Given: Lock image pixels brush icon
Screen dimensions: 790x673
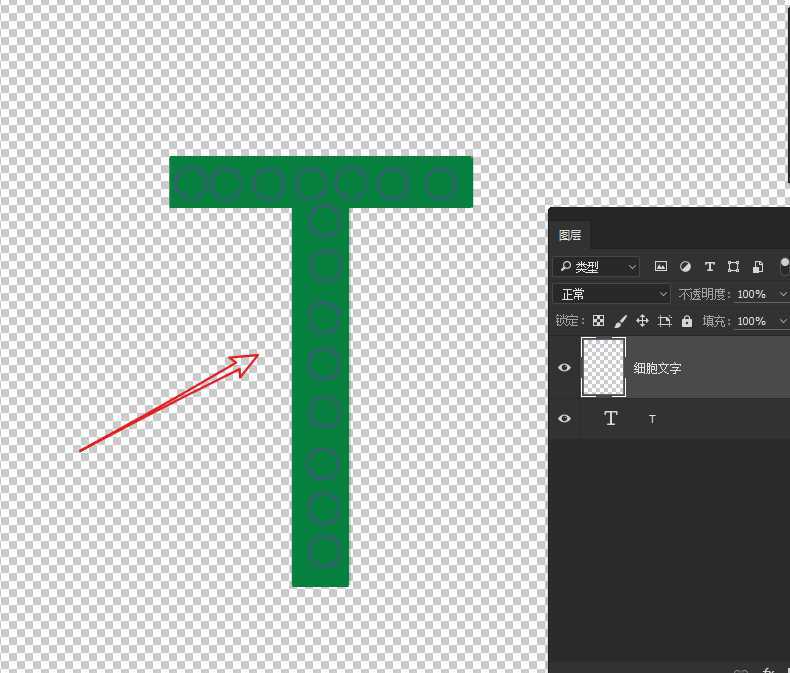Looking at the screenshot, I should tap(620, 321).
